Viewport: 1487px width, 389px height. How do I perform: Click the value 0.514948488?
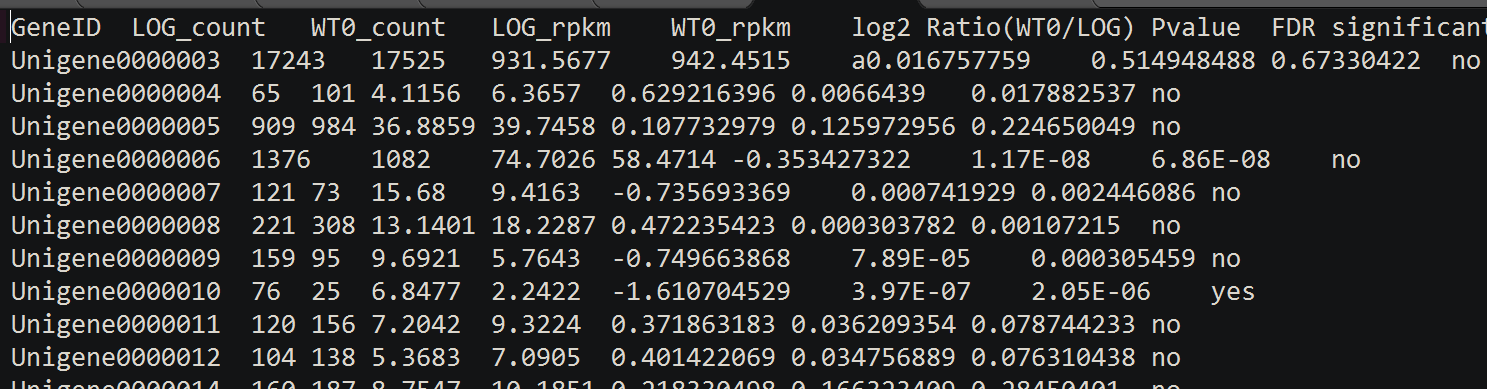point(1173,60)
